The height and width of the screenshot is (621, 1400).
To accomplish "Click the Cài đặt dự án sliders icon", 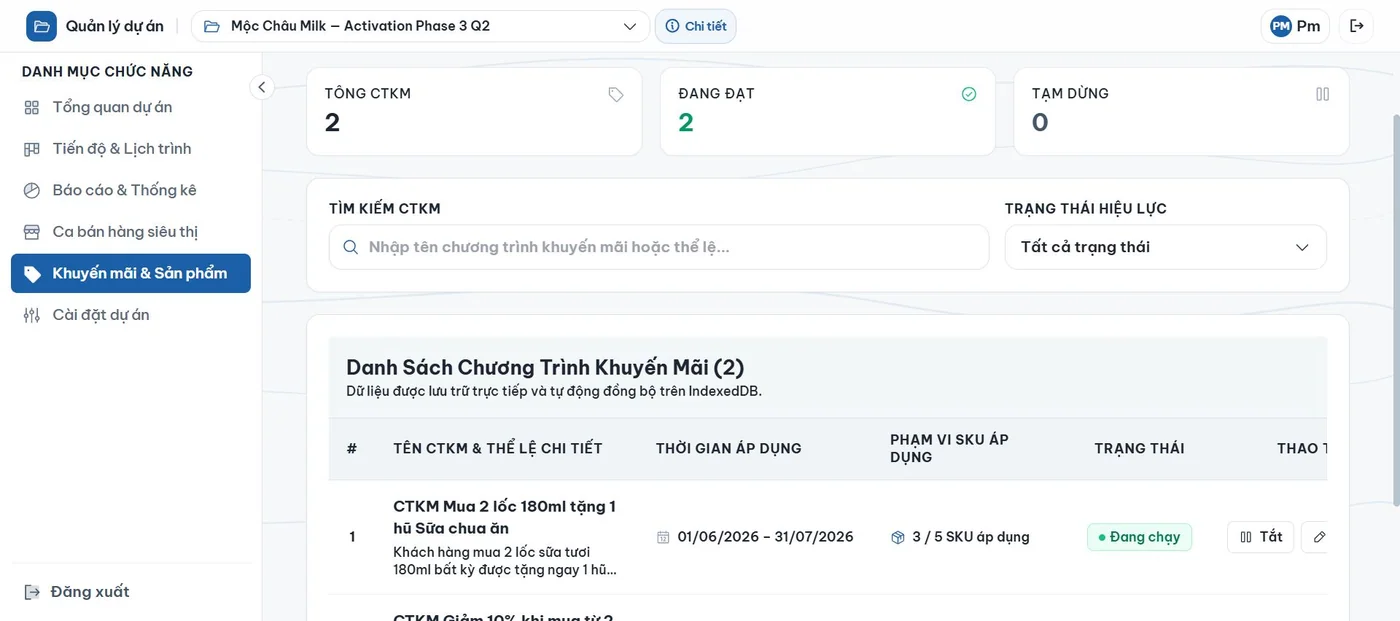I will pos(32,315).
